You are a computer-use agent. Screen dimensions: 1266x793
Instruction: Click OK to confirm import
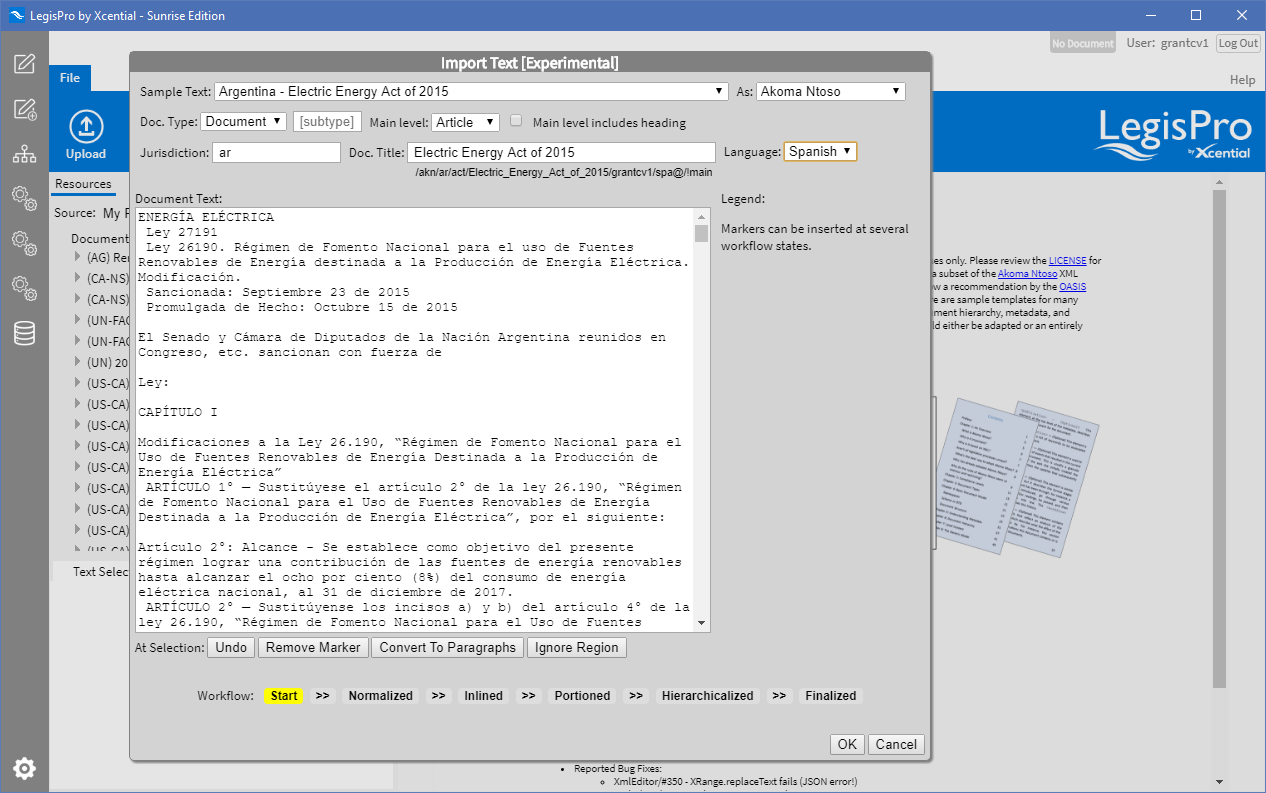(847, 744)
